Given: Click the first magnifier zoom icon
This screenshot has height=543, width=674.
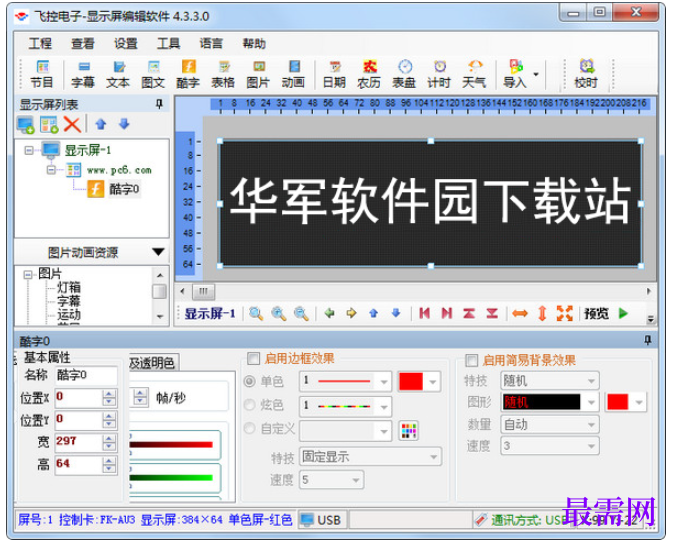Looking at the screenshot, I should tap(256, 313).
